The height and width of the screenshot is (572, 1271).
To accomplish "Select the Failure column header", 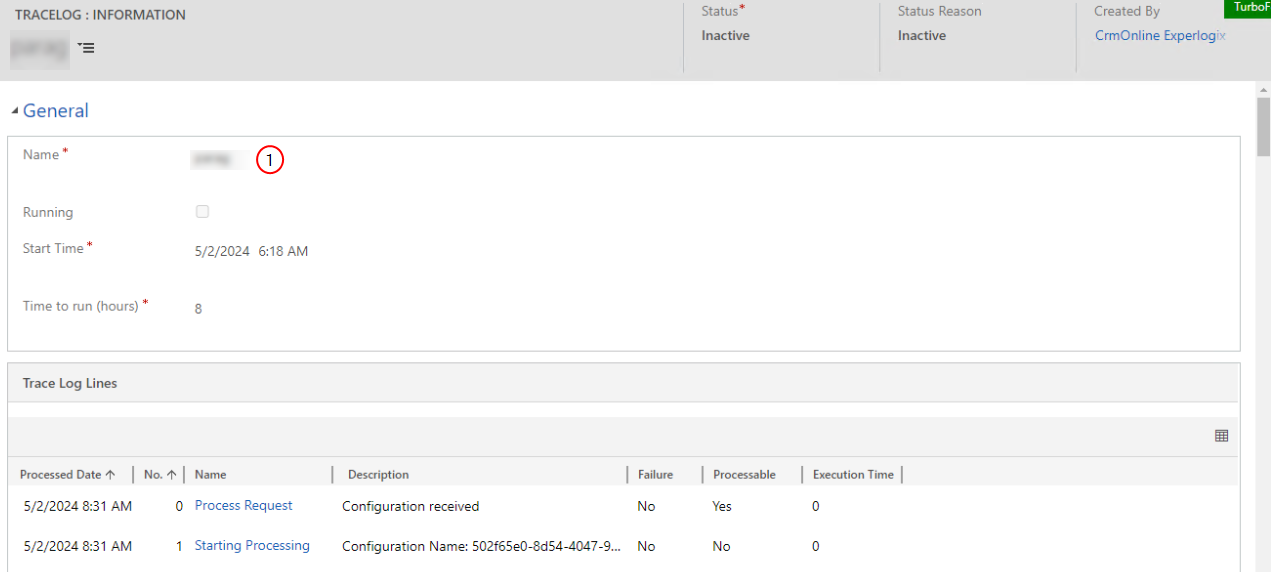I will point(655,475).
